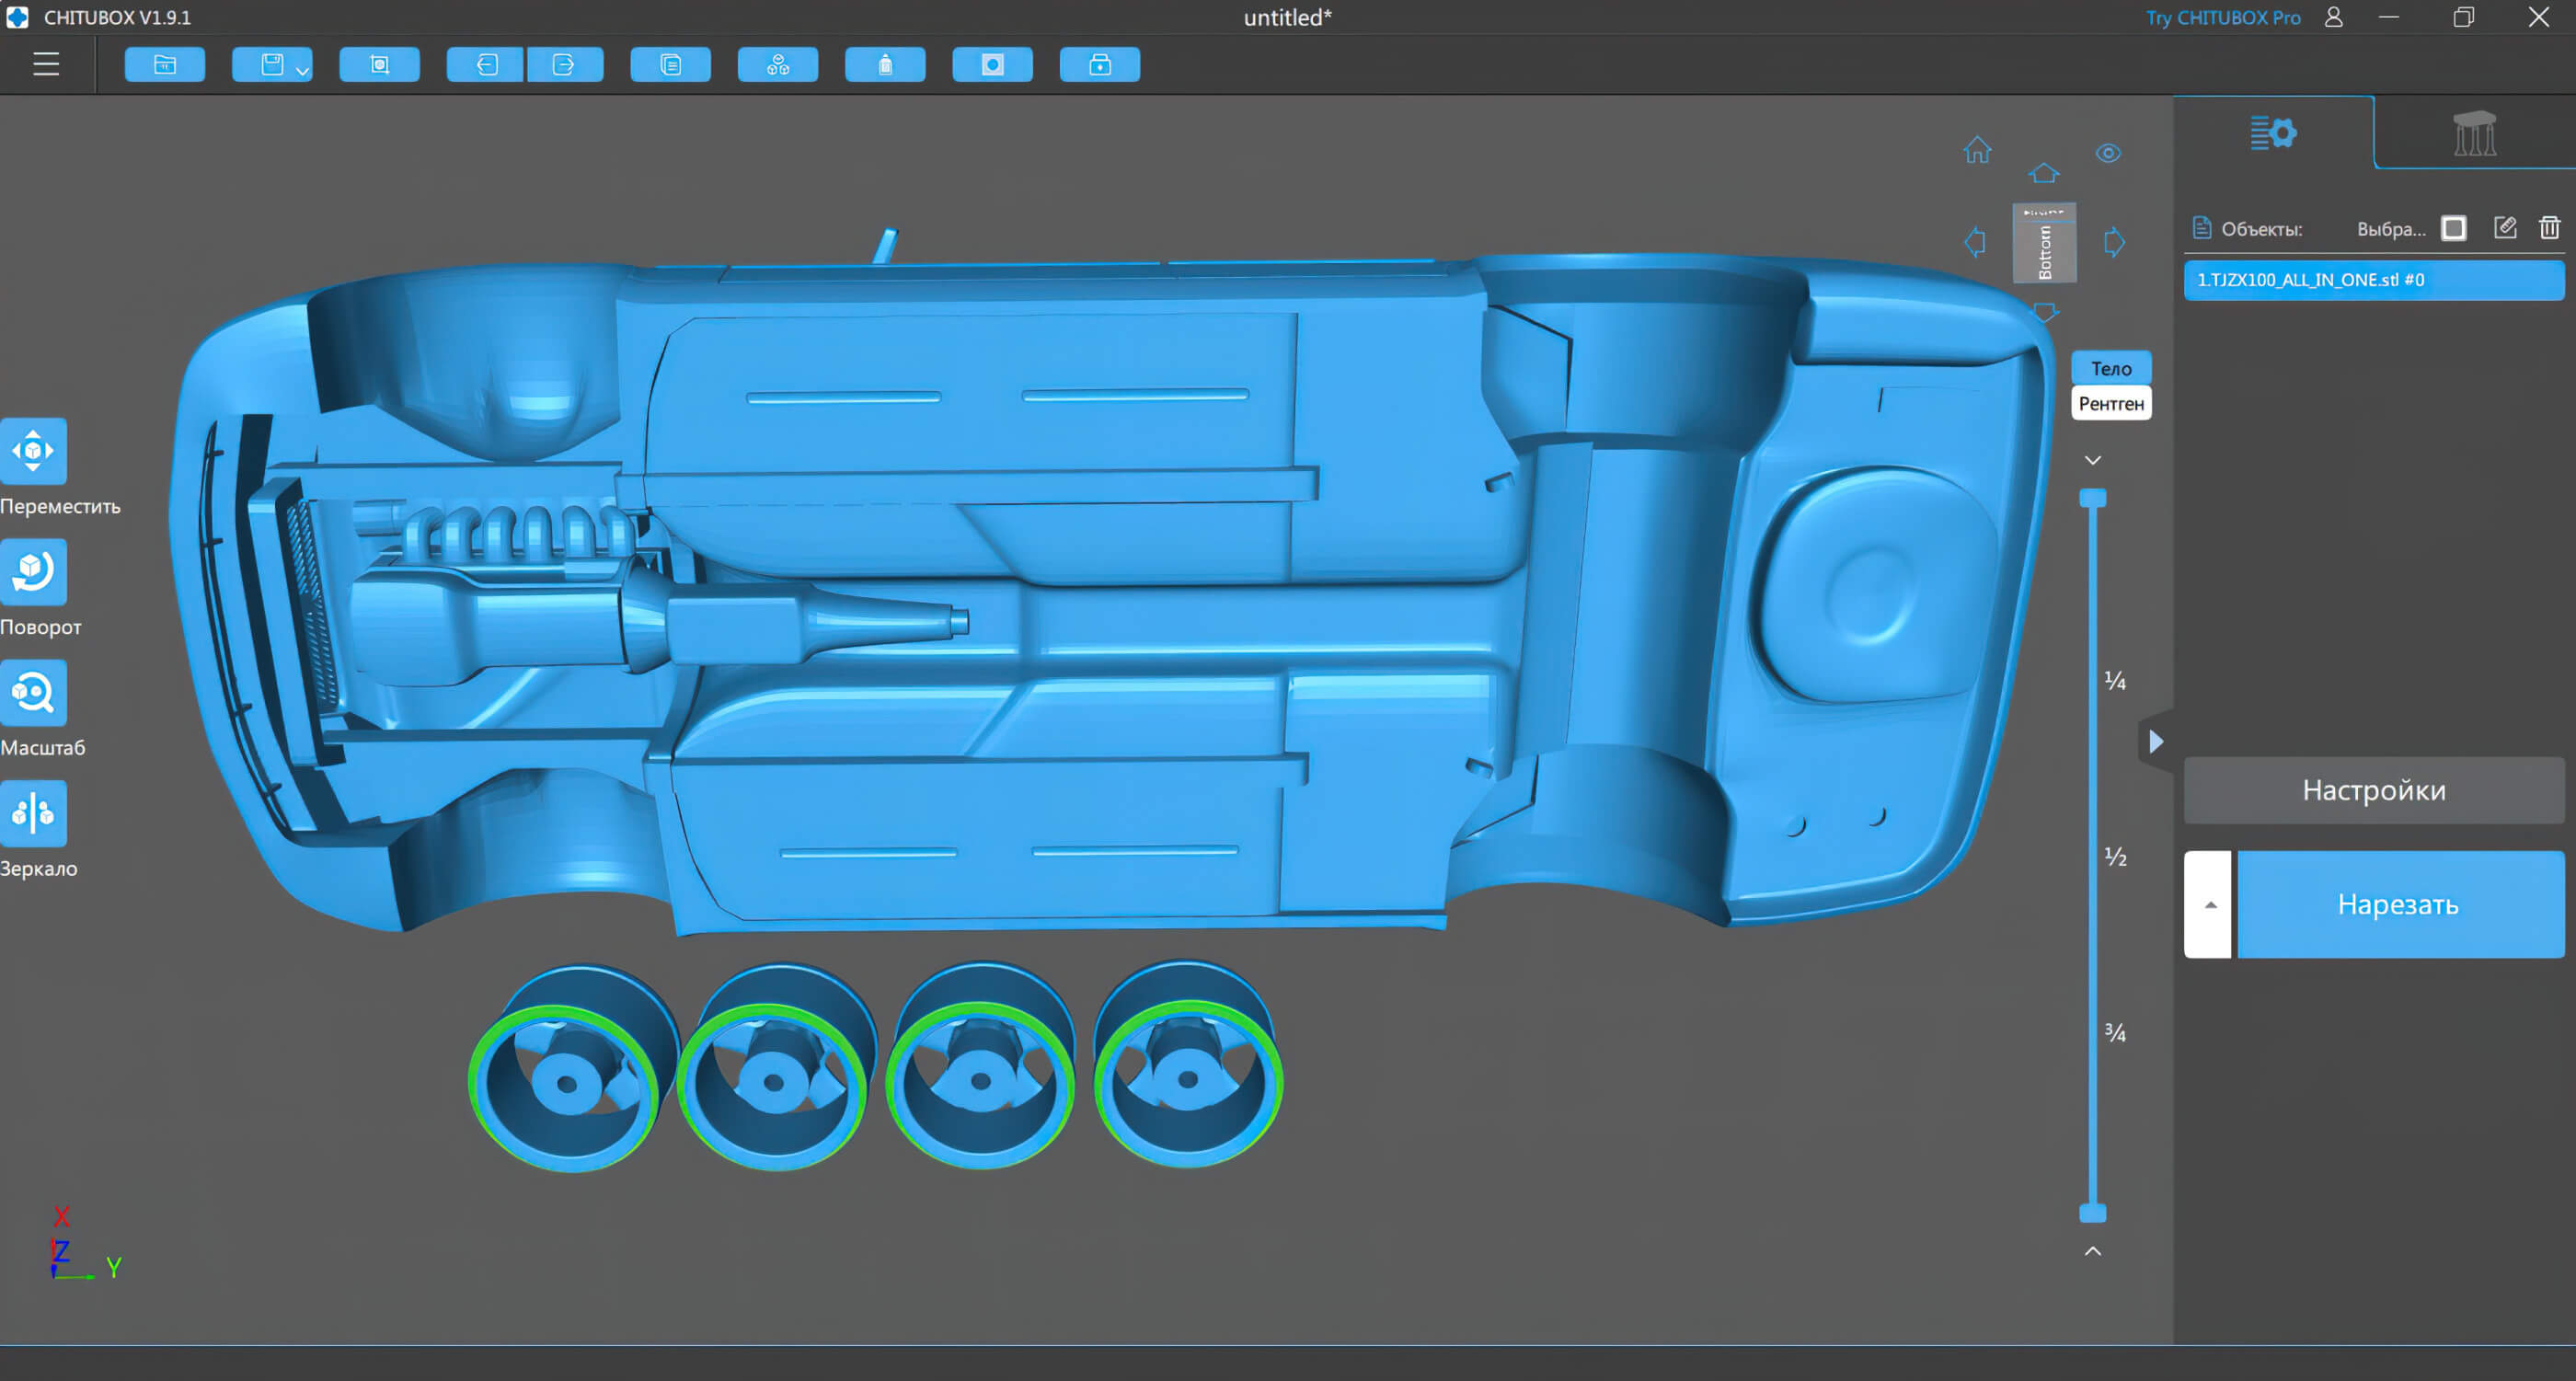
Task: Open the save dropdown arrow
Action: point(302,72)
